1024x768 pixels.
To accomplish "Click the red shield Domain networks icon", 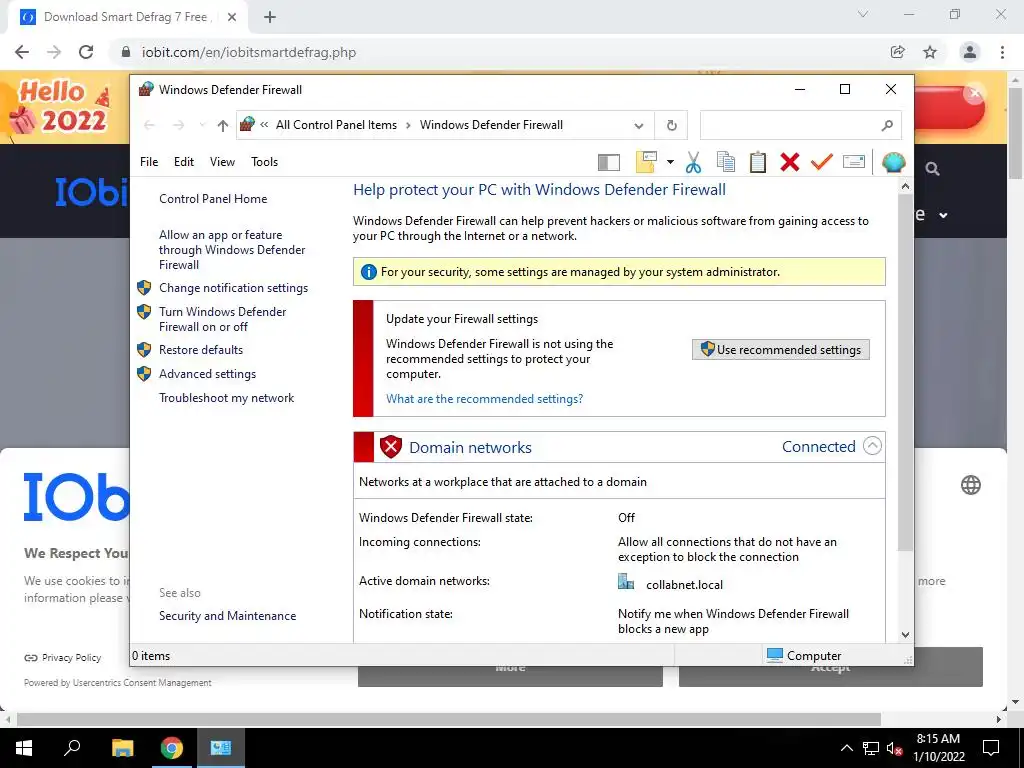I will 391,447.
